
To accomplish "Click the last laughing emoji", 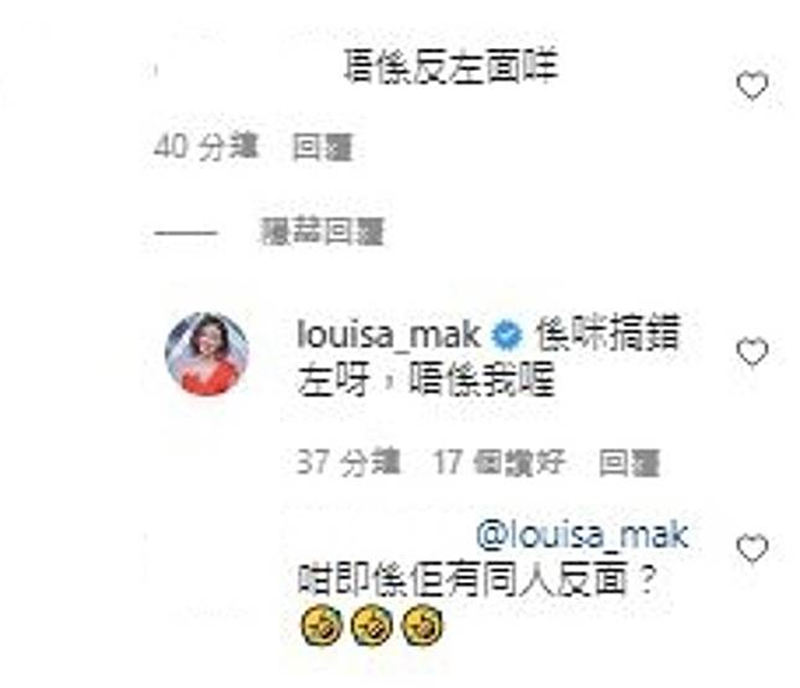I will click(422, 624).
